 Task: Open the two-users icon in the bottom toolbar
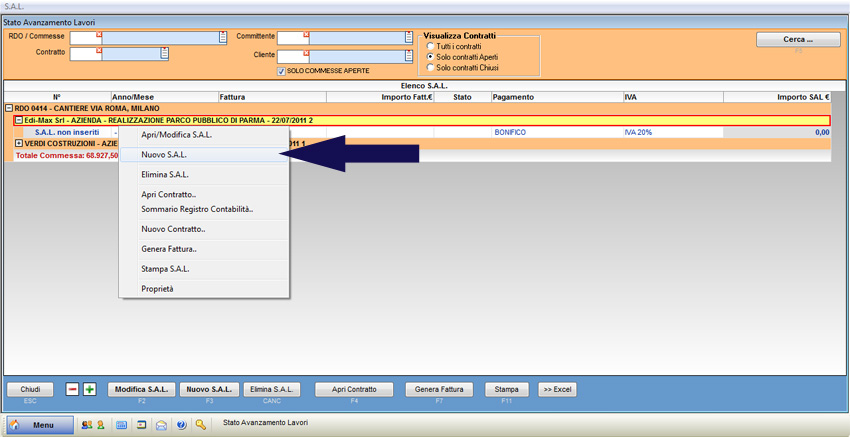click(87, 425)
